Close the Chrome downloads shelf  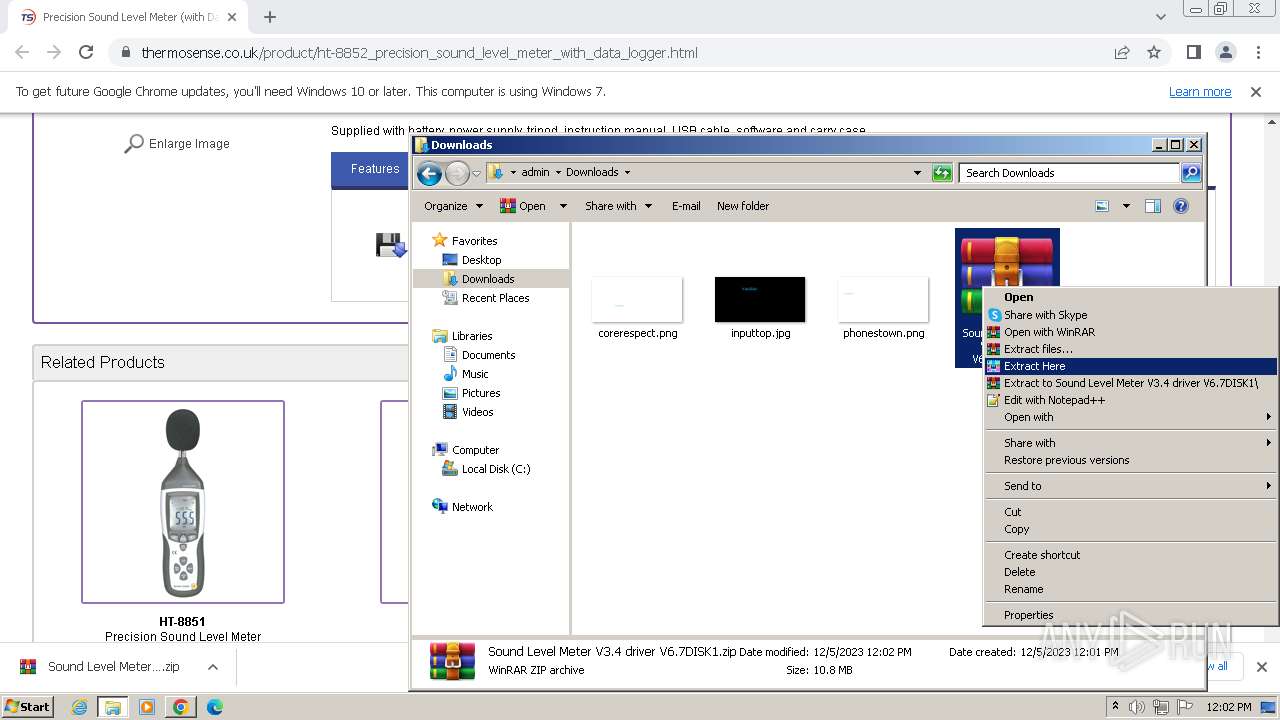click(1261, 667)
